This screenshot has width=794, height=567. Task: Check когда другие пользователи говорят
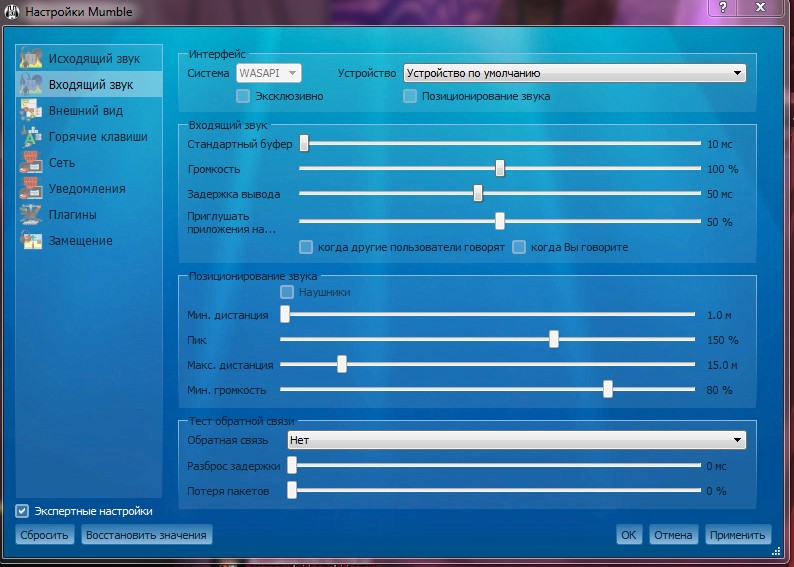306,247
